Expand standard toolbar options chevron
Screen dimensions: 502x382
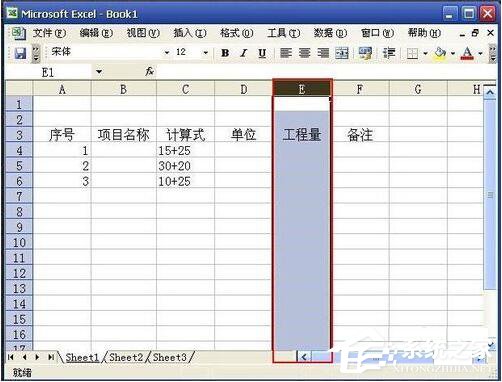point(36,53)
